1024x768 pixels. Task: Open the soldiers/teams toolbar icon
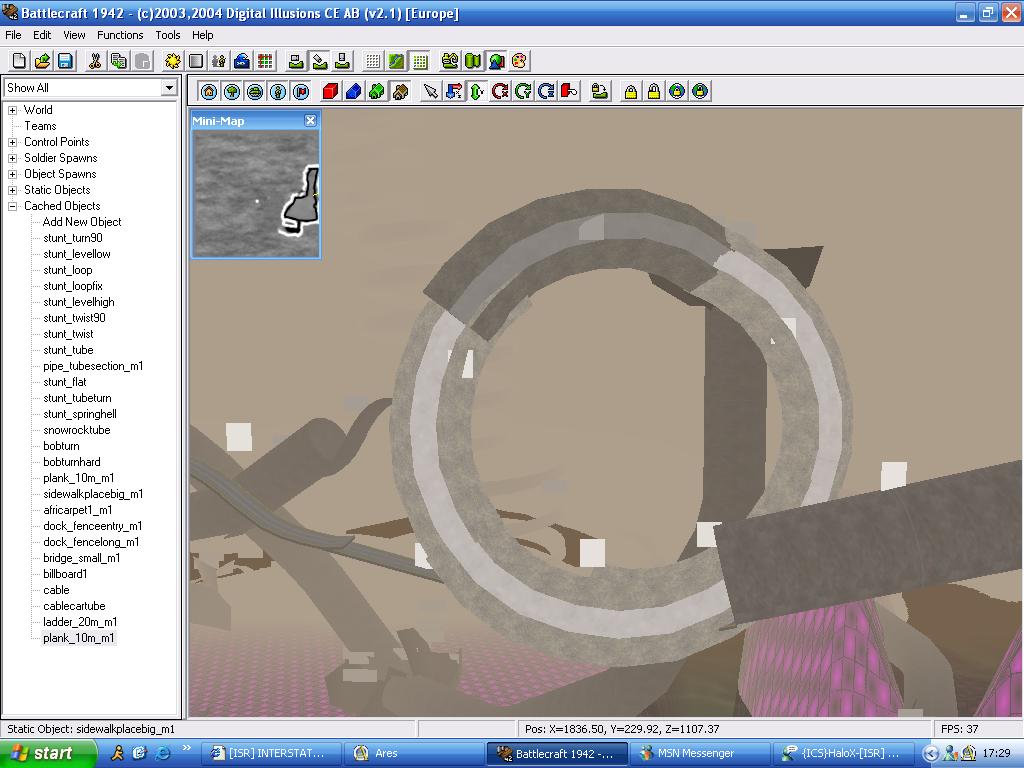219,61
